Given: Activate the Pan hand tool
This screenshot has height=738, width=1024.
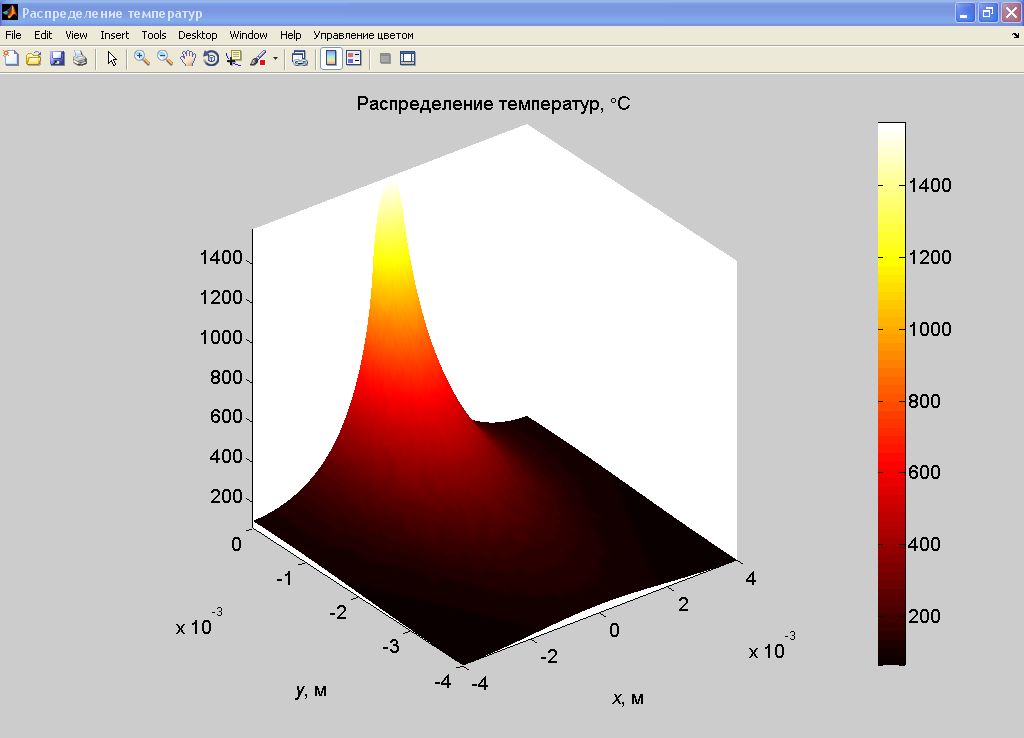Looking at the screenshot, I should click(188, 59).
